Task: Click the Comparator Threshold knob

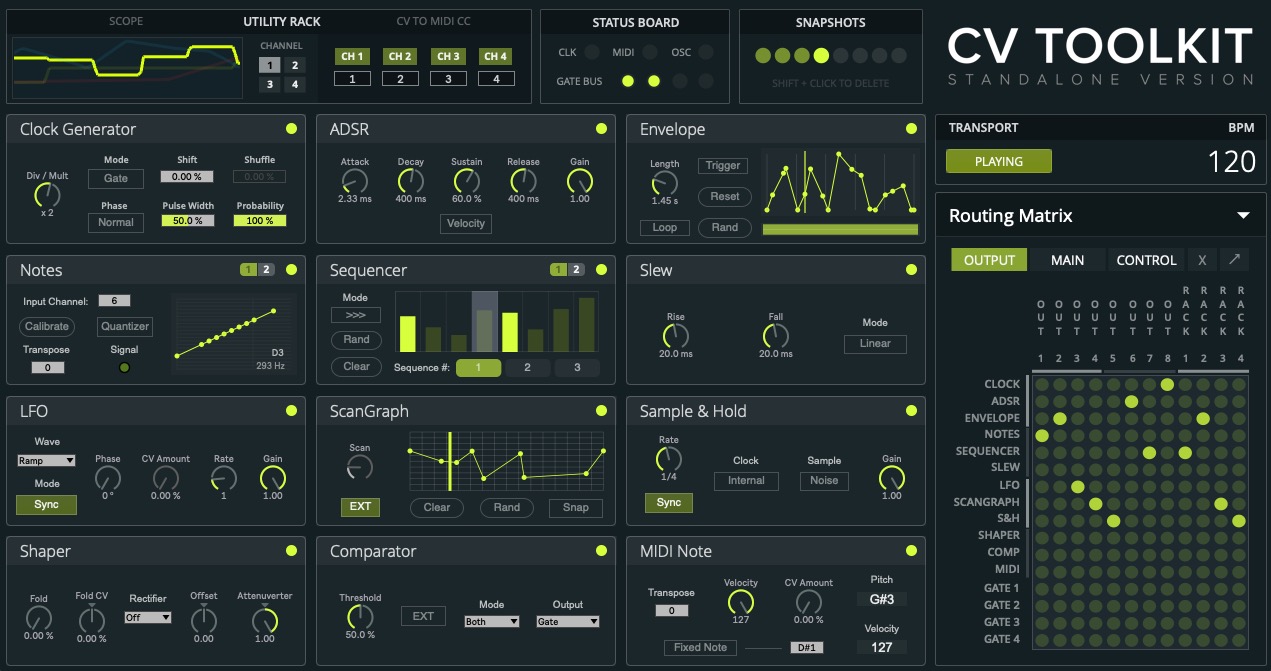Action: click(359, 616)
